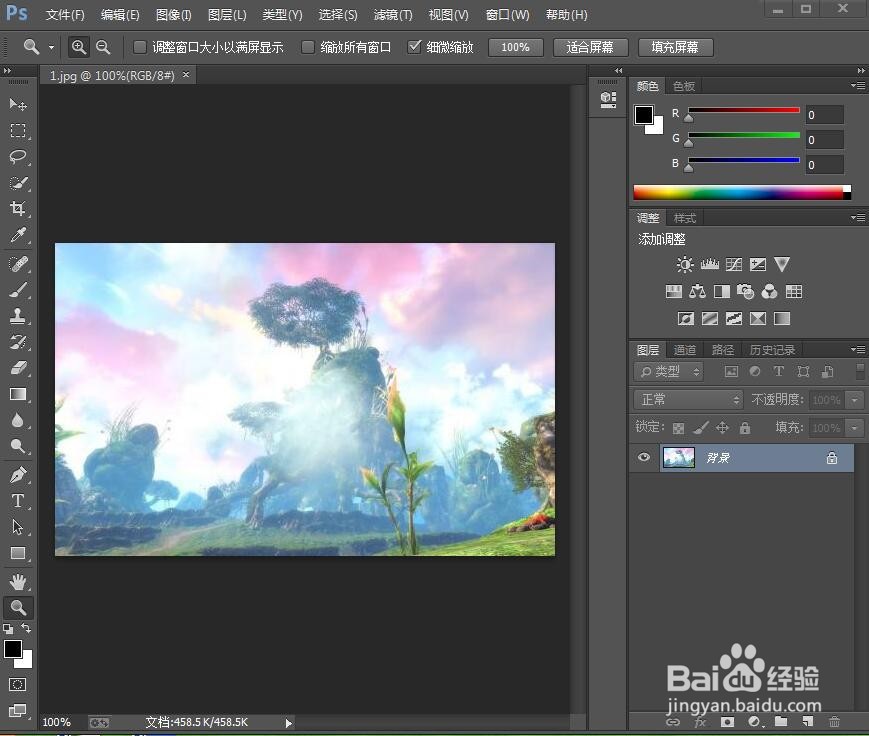The width and height of the screenshot is (869, 736).
Task: Select the Gradient tool
Action: [18, 394]
